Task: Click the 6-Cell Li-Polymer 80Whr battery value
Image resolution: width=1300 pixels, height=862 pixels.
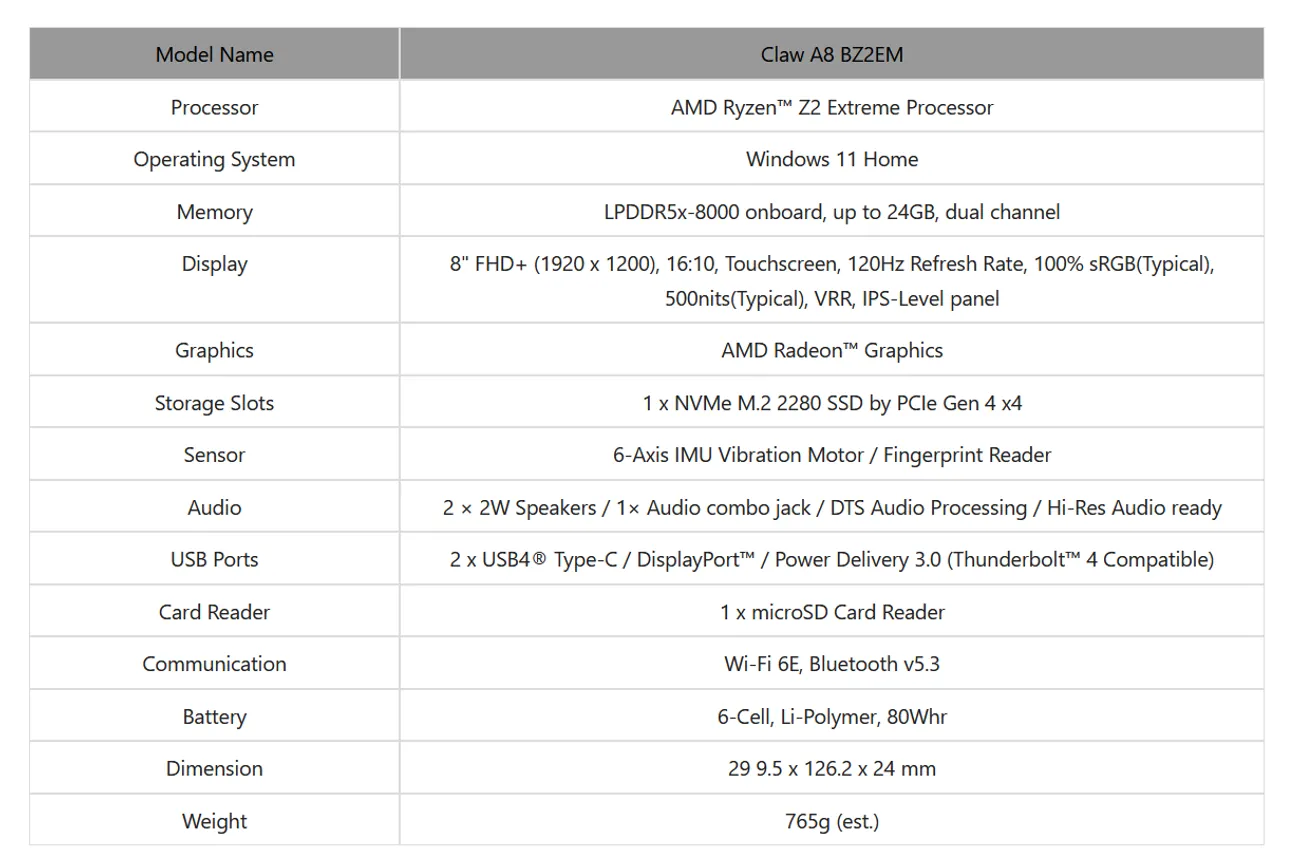Action: [831, 716]
